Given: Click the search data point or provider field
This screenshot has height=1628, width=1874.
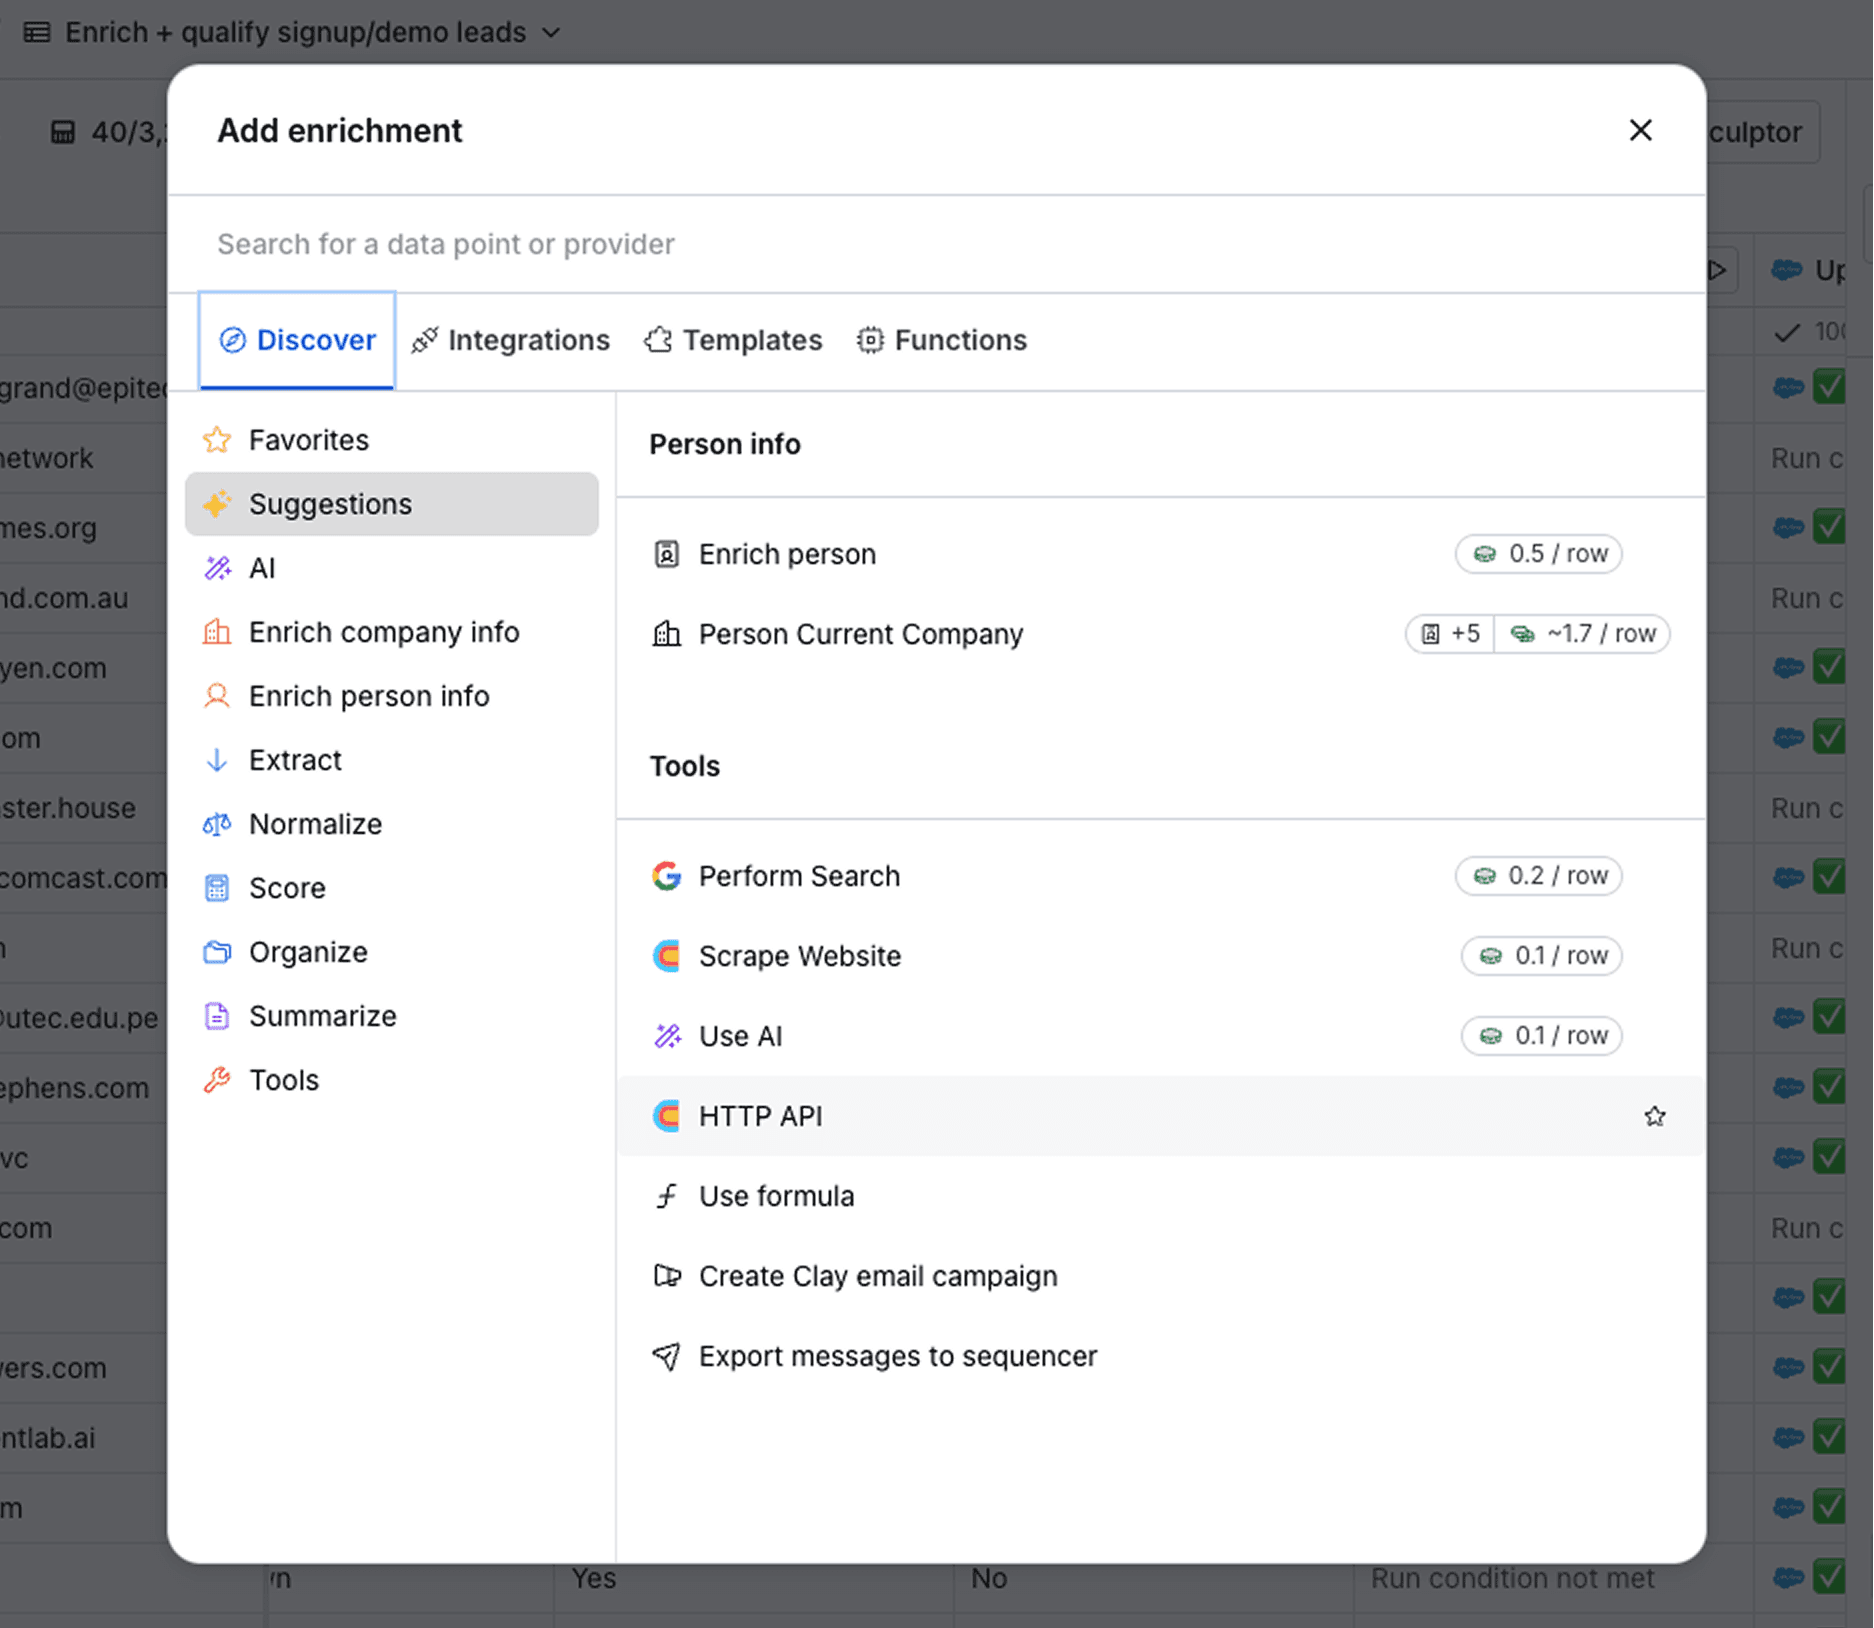Looking at the screenshot, I should 936,244.
